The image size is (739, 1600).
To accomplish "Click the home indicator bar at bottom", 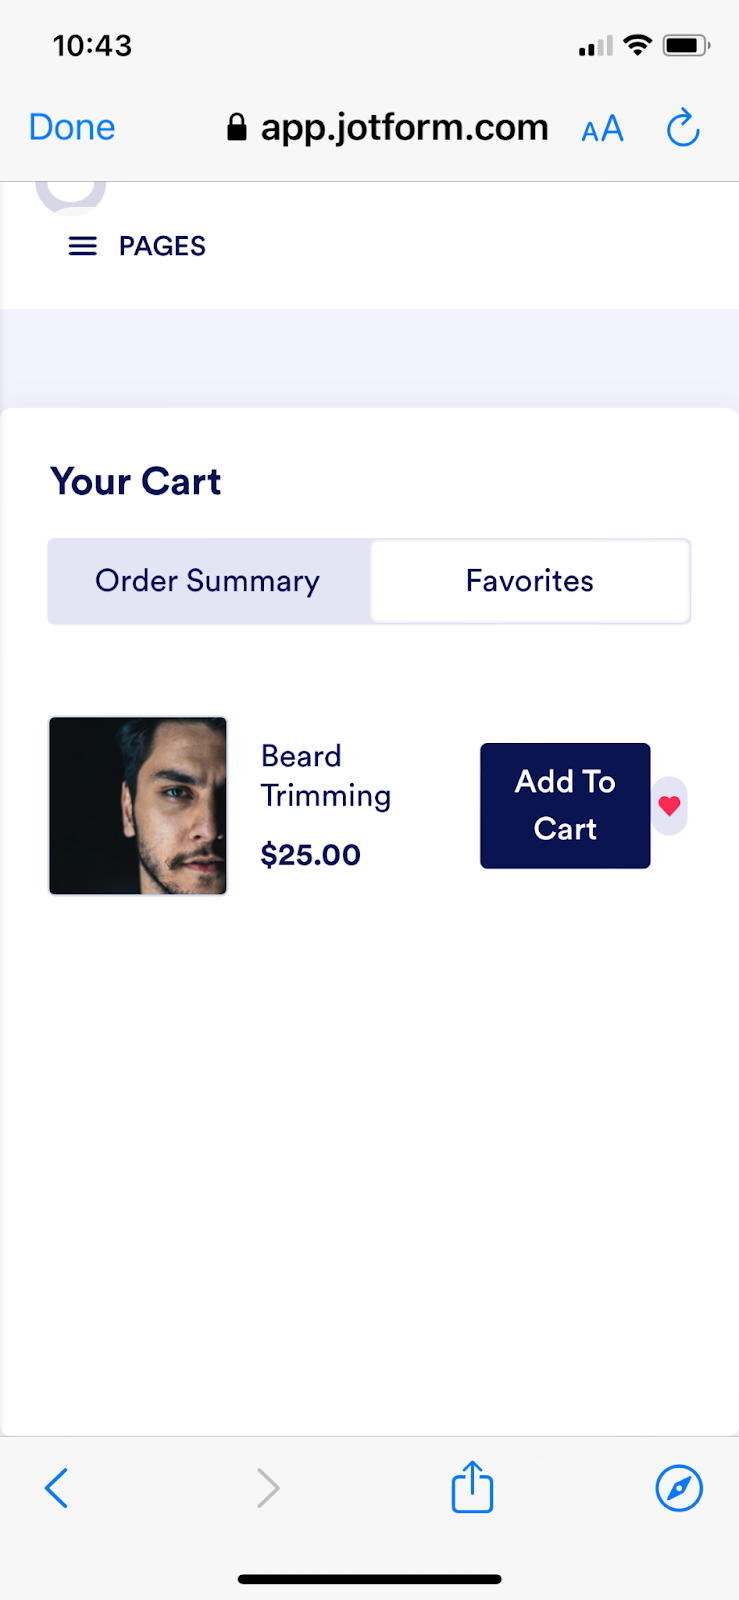I will tap(369, 1579).
